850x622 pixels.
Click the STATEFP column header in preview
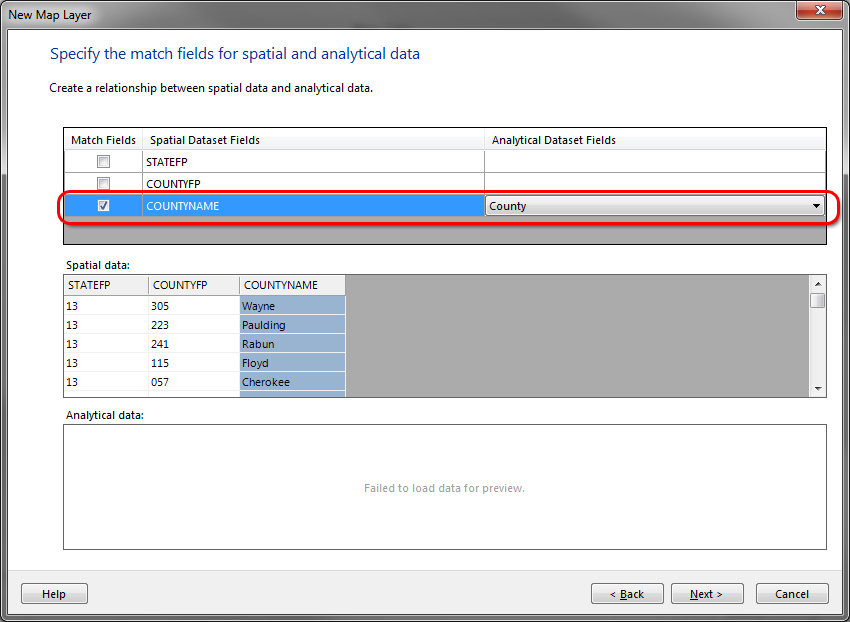coord(105,285)
